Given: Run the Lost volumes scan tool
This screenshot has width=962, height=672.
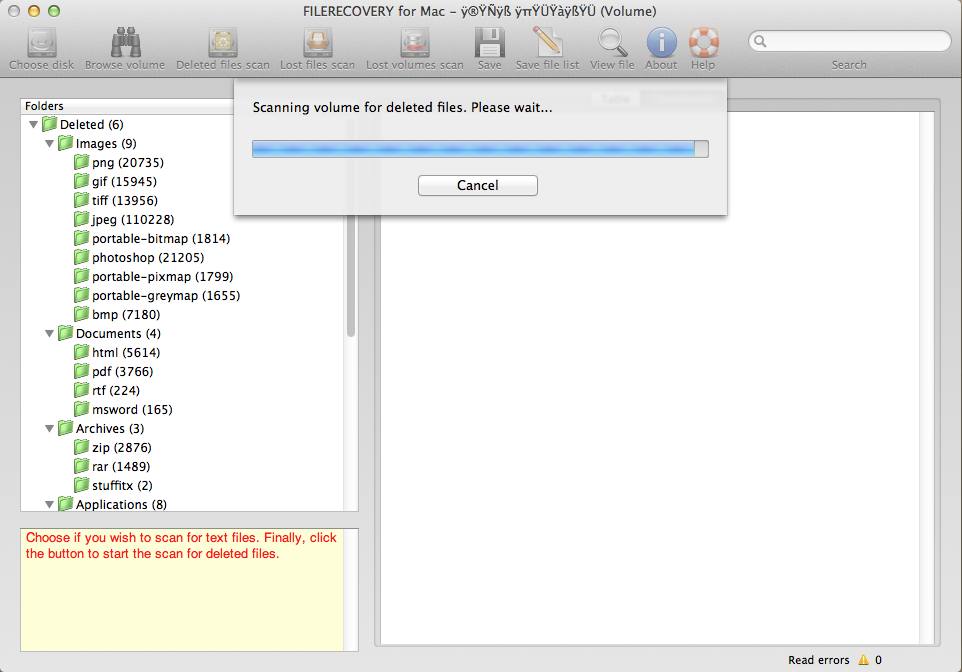Looking at the screenshot, I should point(415,42).
